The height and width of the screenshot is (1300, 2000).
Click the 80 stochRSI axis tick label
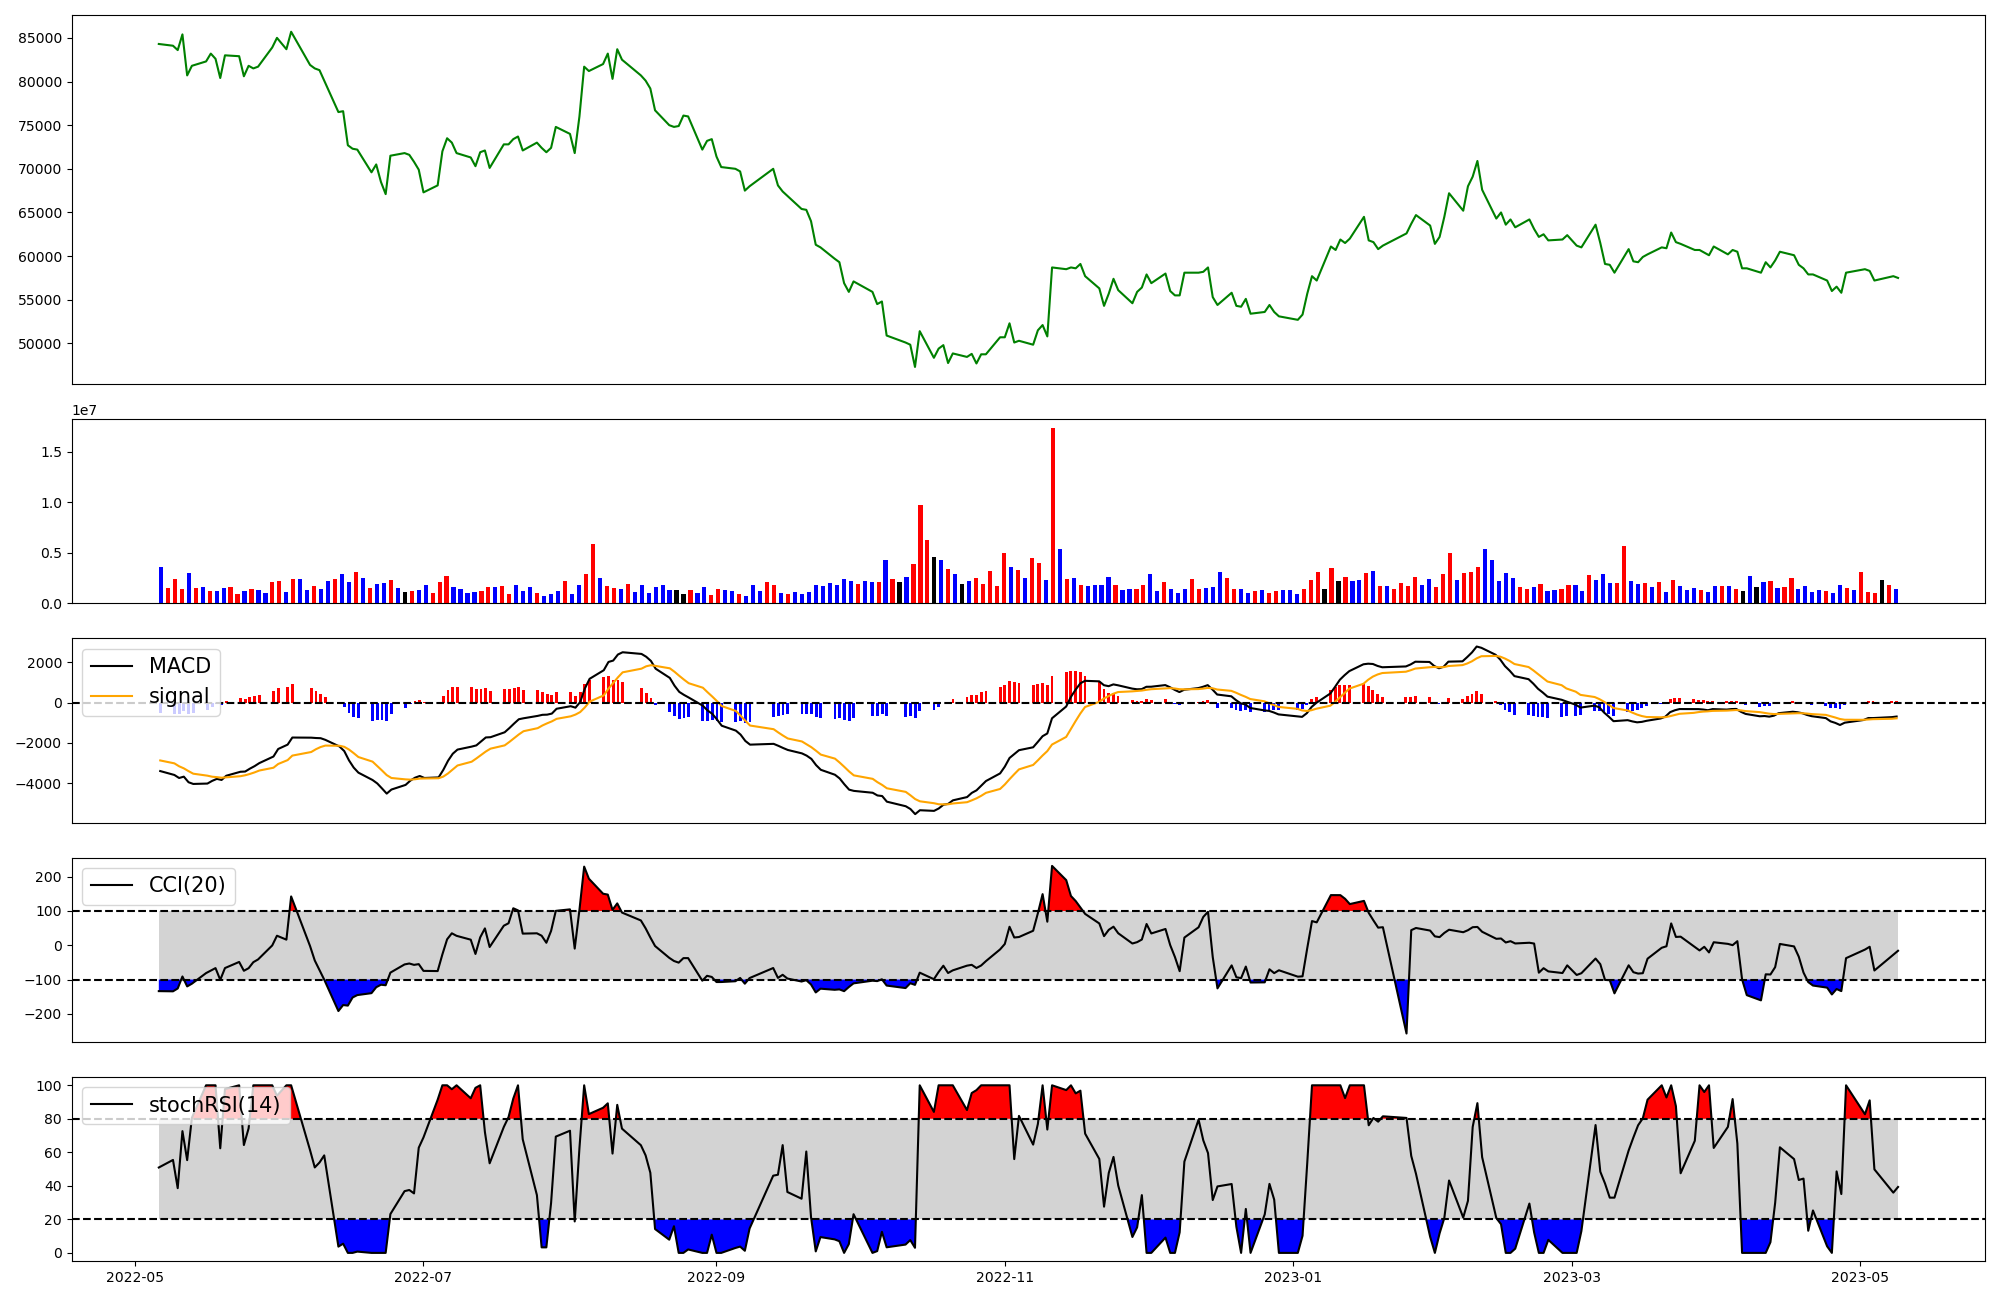tap(53, 1120)
